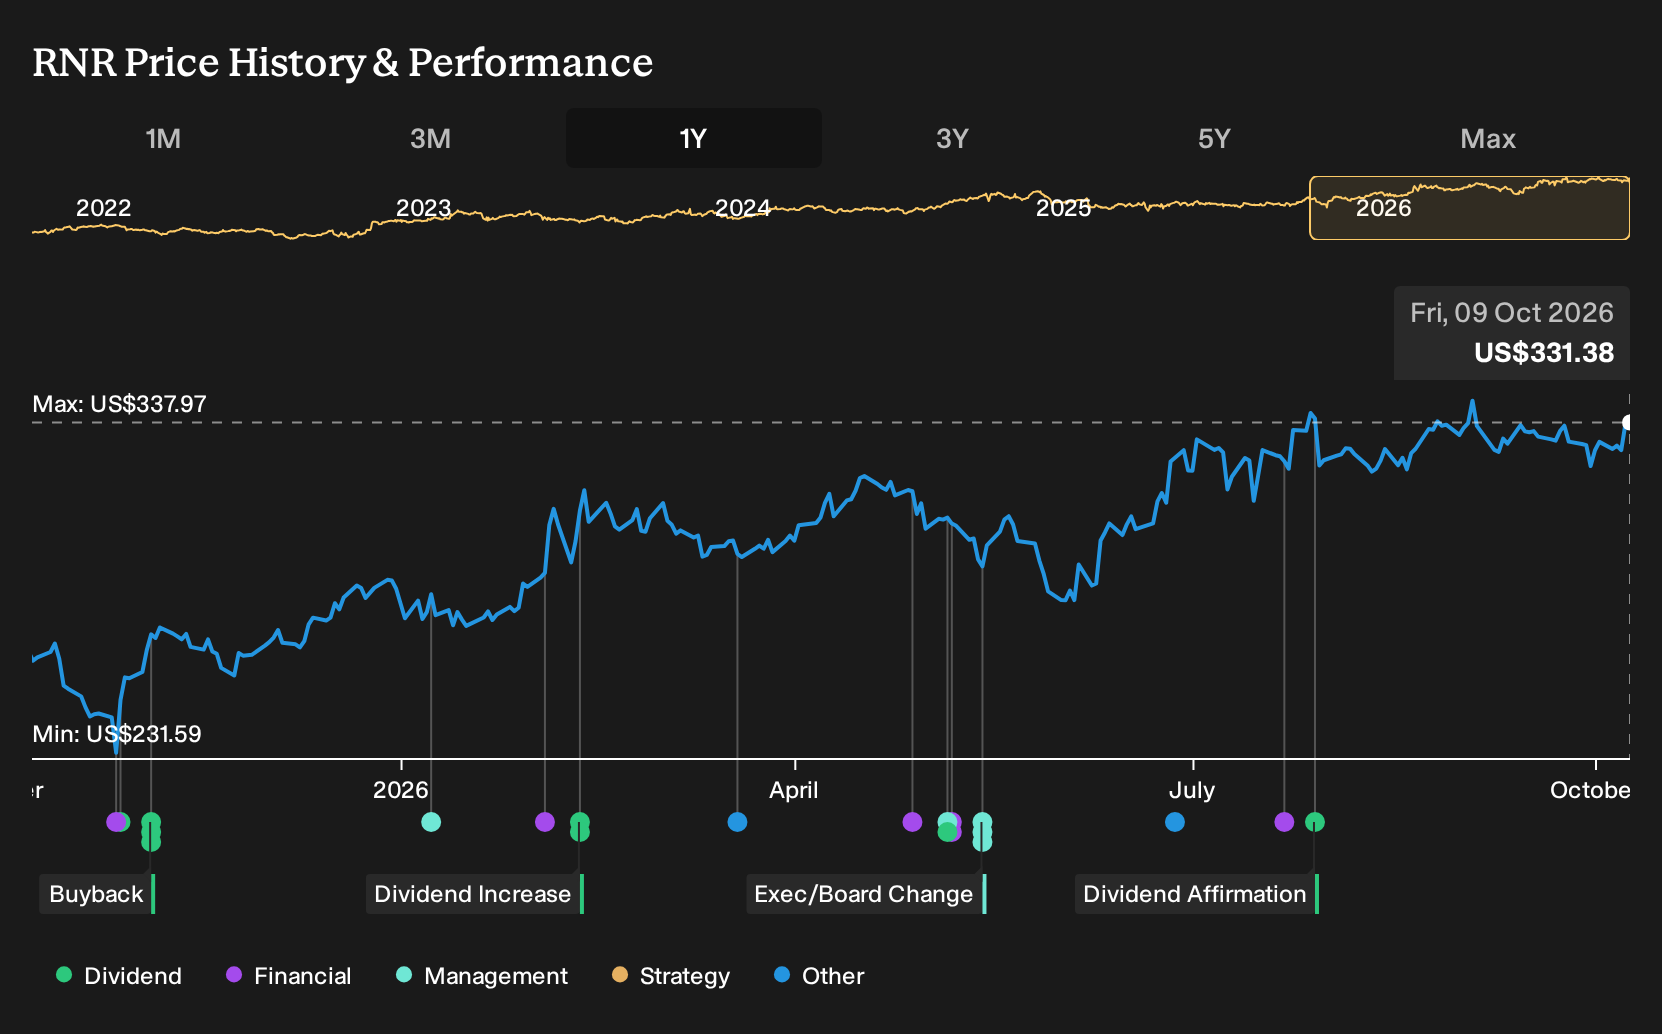Open the Dividend Increase event label
Screen dimensions: 1662x1034
[474, 894]
